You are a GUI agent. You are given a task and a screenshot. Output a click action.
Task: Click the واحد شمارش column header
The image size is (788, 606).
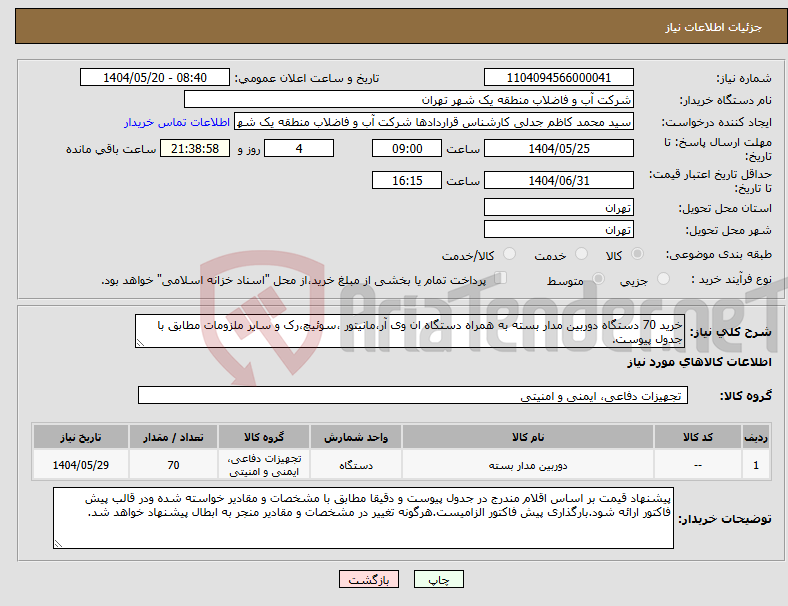[x=356, y=437]
